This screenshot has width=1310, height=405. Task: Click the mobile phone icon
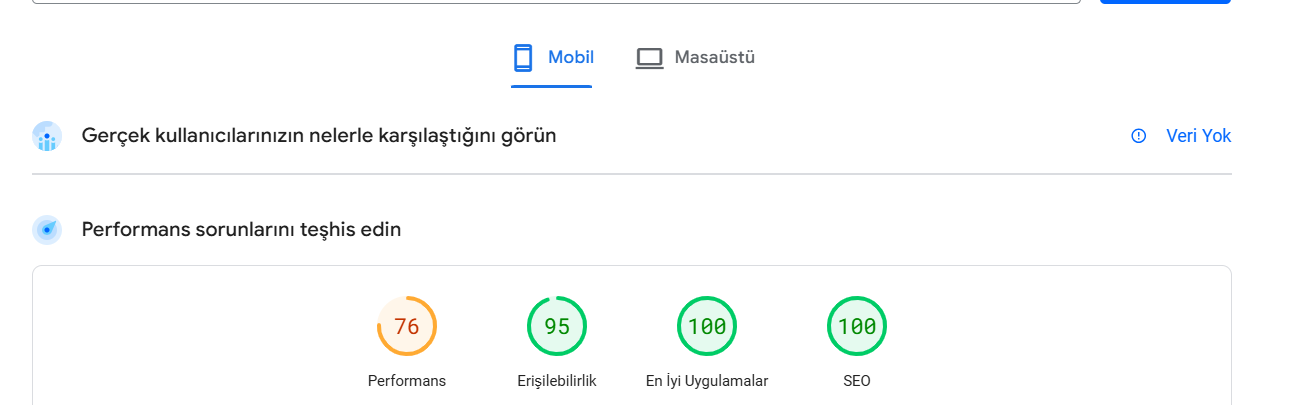pos(523,58)
